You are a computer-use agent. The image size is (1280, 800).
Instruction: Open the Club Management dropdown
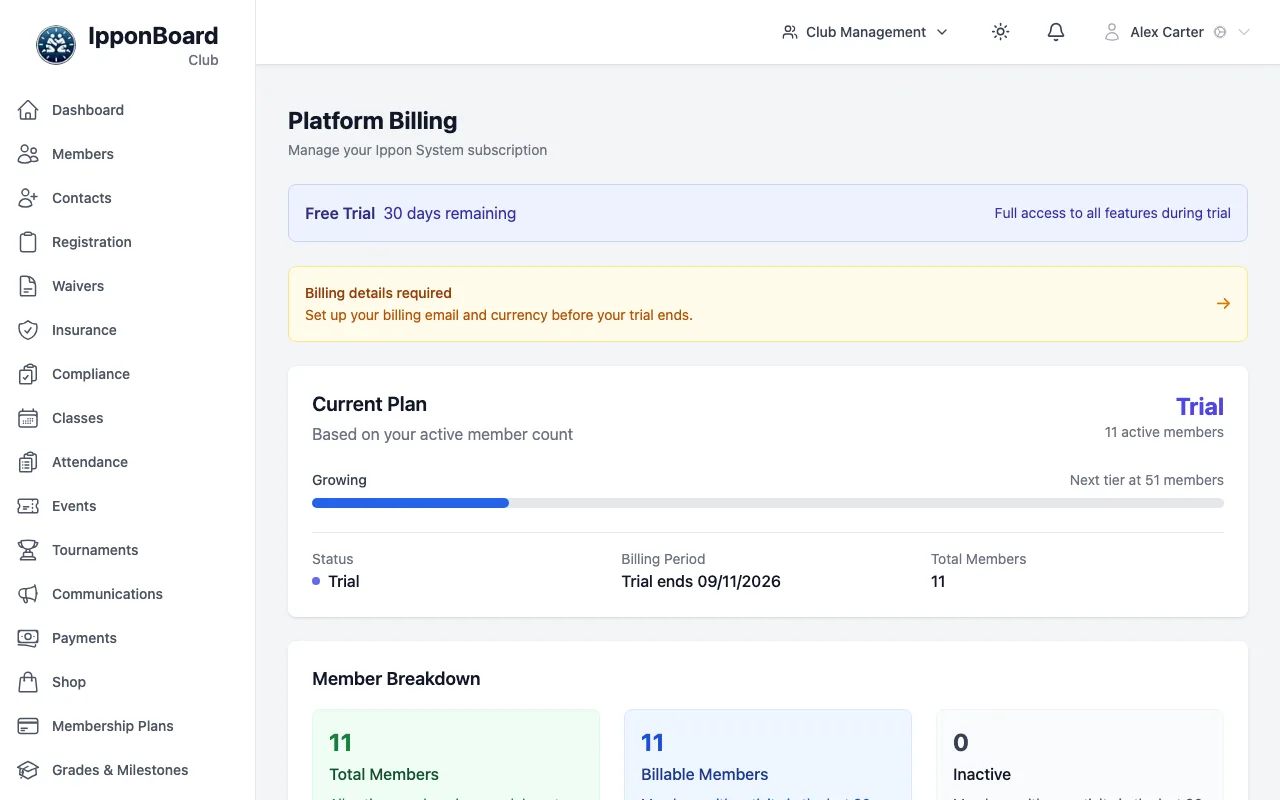pos(865,32)
